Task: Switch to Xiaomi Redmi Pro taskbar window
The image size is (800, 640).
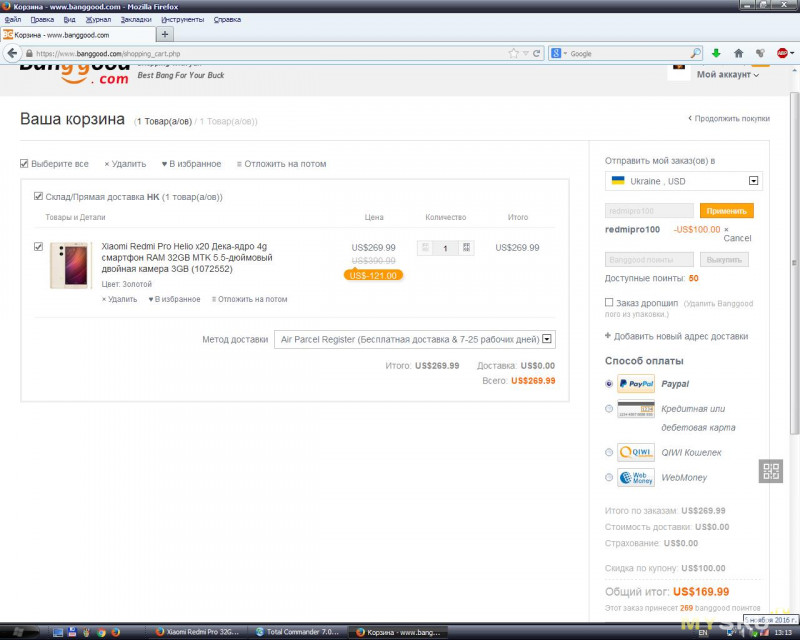Action: [197, 632]
